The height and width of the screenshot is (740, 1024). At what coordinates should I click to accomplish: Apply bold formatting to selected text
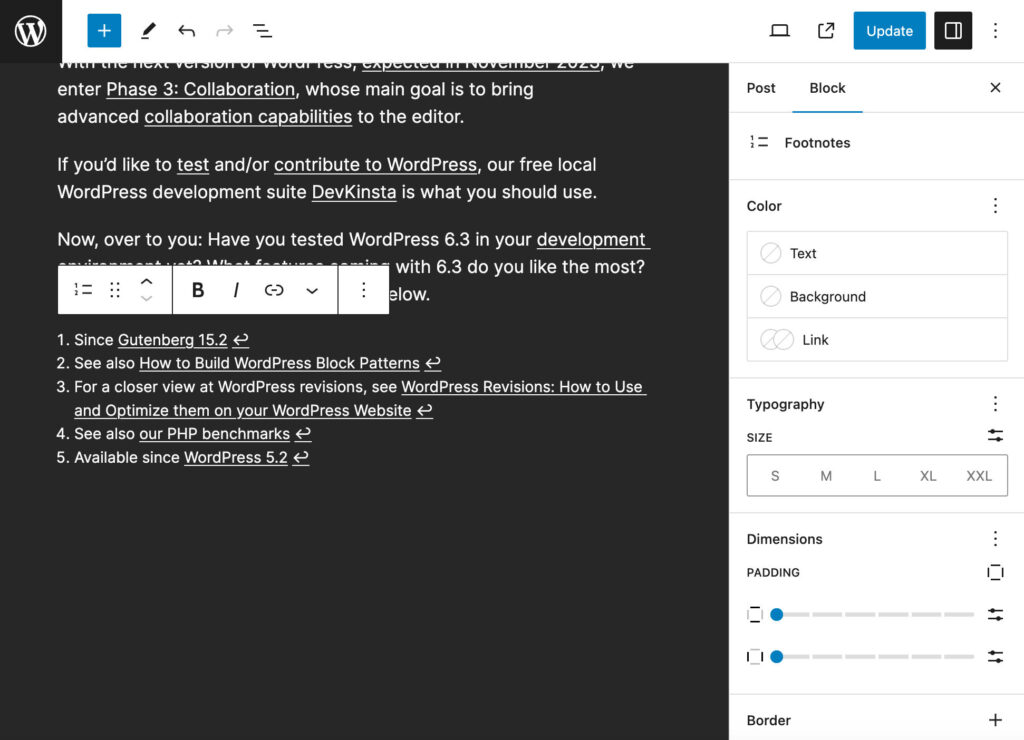197,289
